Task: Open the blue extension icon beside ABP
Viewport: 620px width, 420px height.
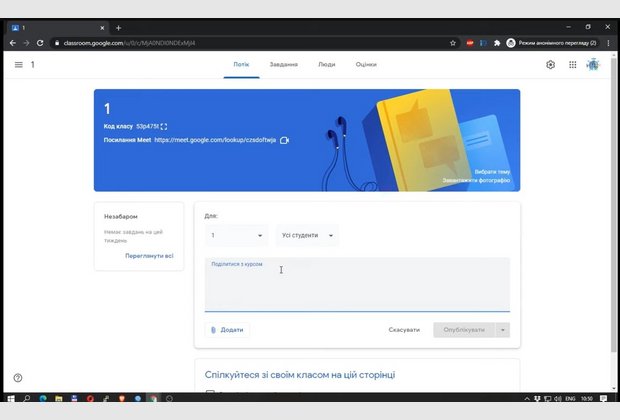Action: 483,43
